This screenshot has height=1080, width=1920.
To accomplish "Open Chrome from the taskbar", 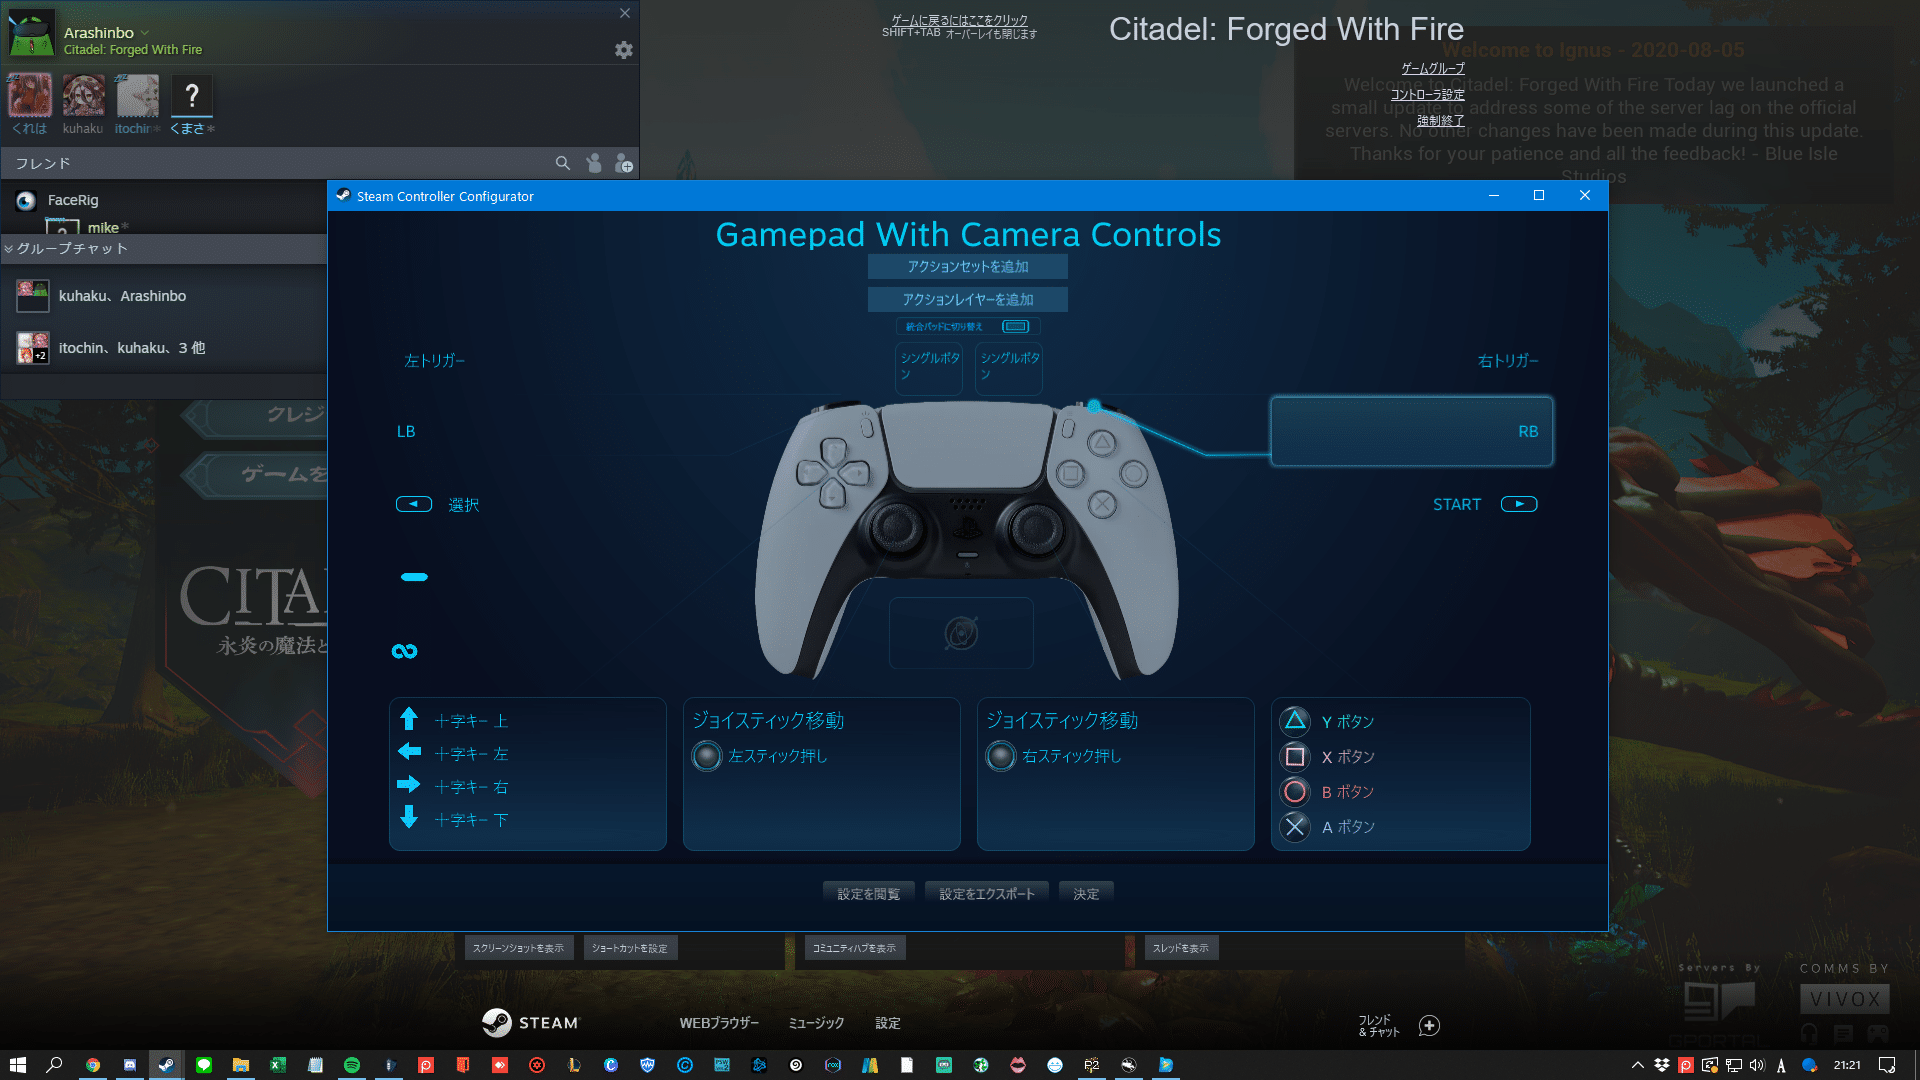I will tap(93, 1065).
